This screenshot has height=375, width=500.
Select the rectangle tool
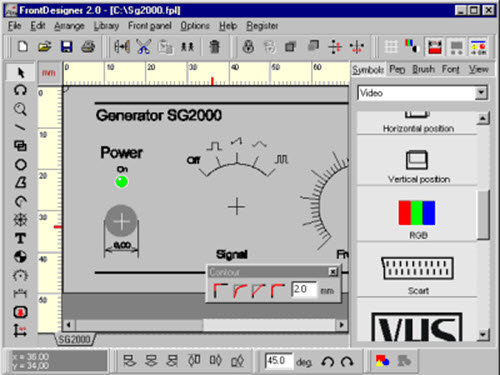(x=20, y=146)
